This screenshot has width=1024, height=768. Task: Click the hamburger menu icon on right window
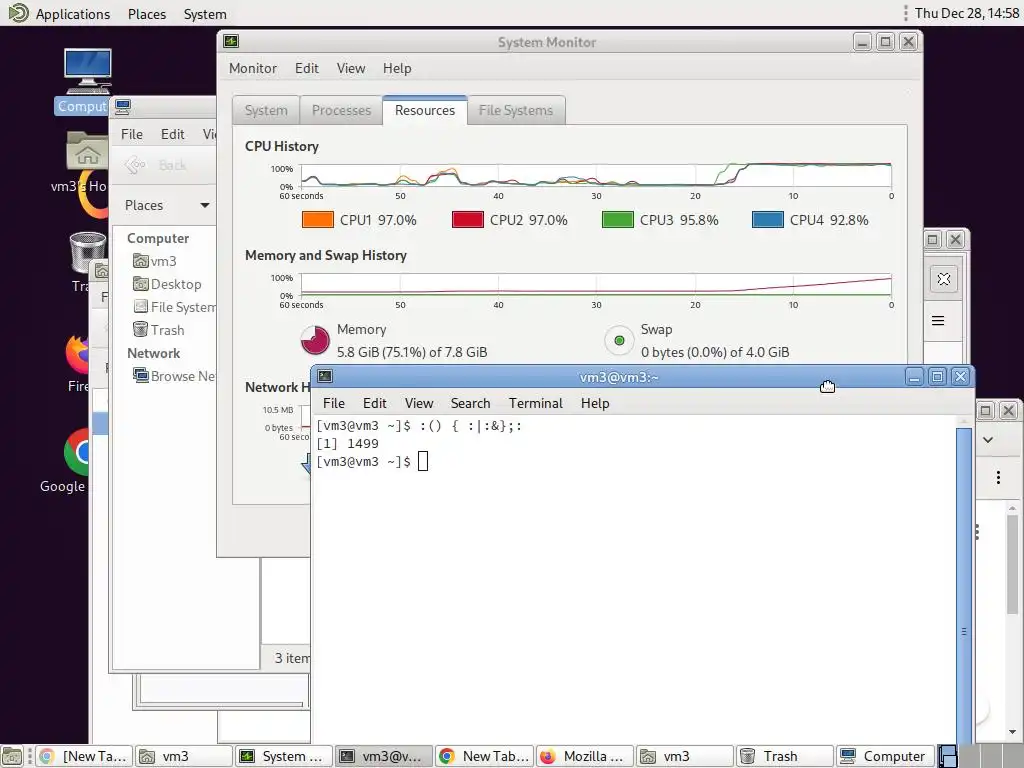[x=938, y=321]
